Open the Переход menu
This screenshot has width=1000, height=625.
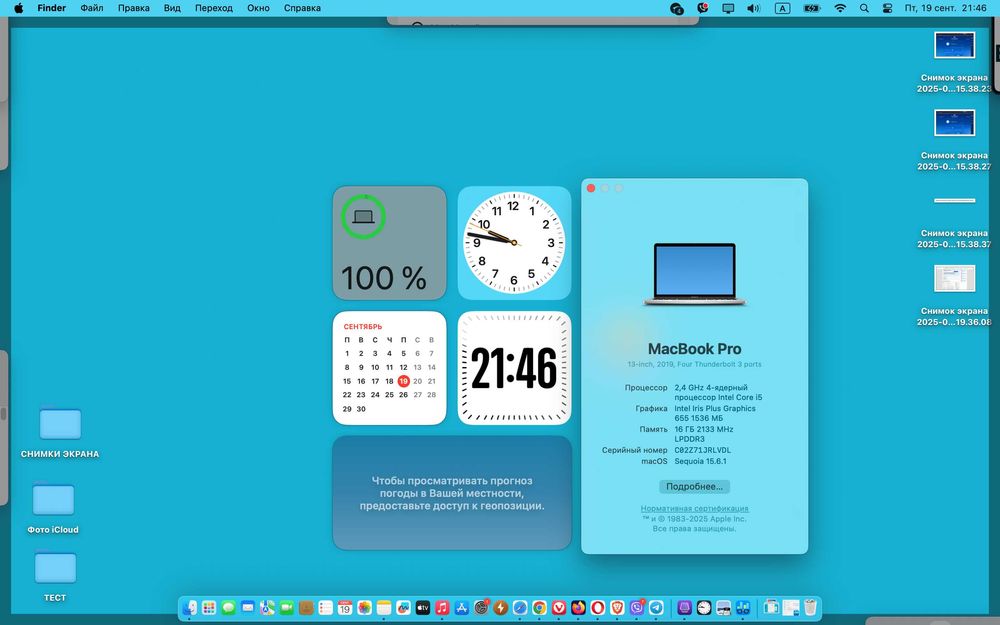pos(214,8)
